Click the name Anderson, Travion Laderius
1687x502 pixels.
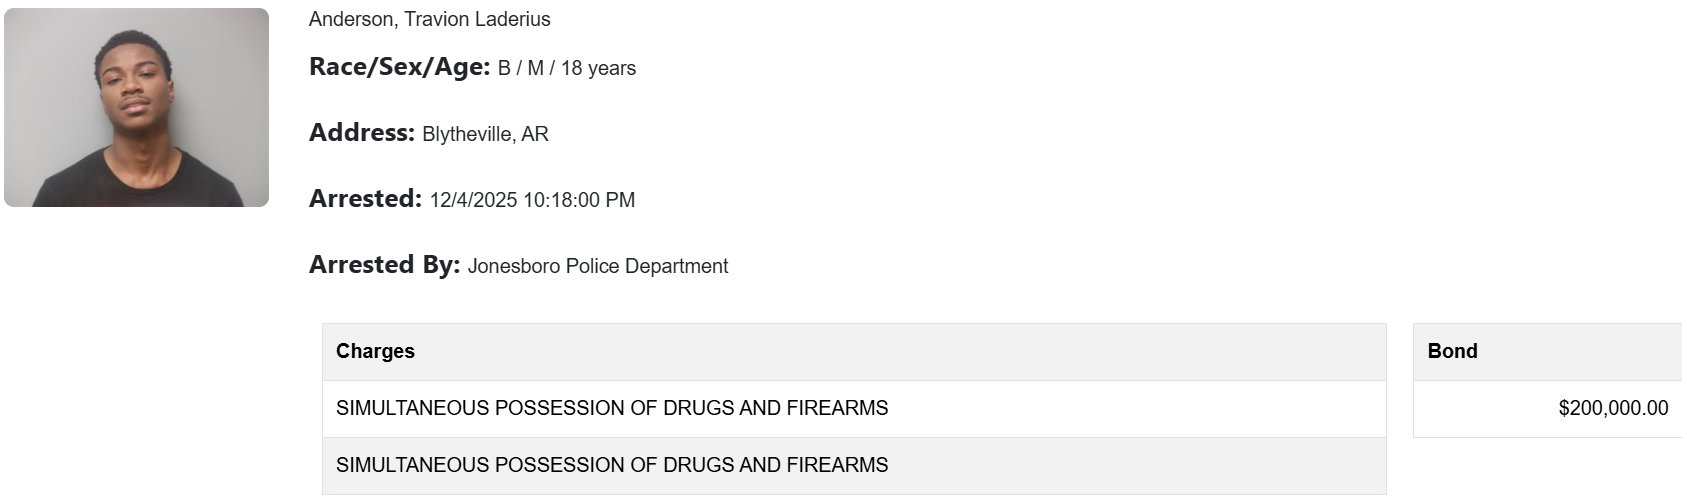[429, 19]
